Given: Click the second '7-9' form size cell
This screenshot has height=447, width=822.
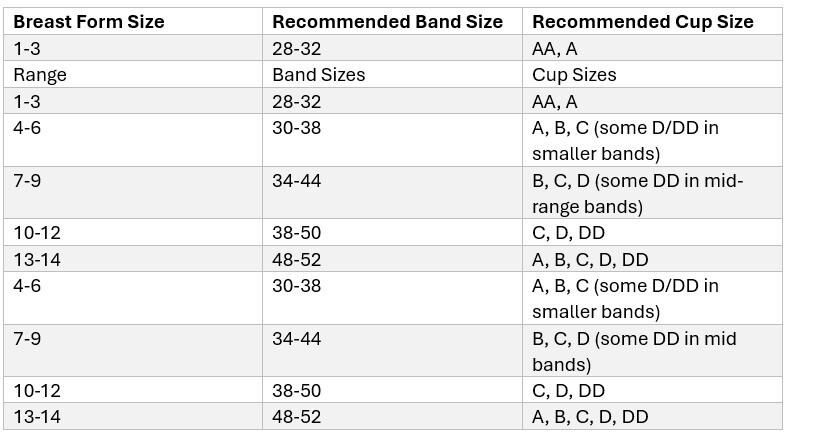Looking at the screenshot, I should (x=133, y=351).
